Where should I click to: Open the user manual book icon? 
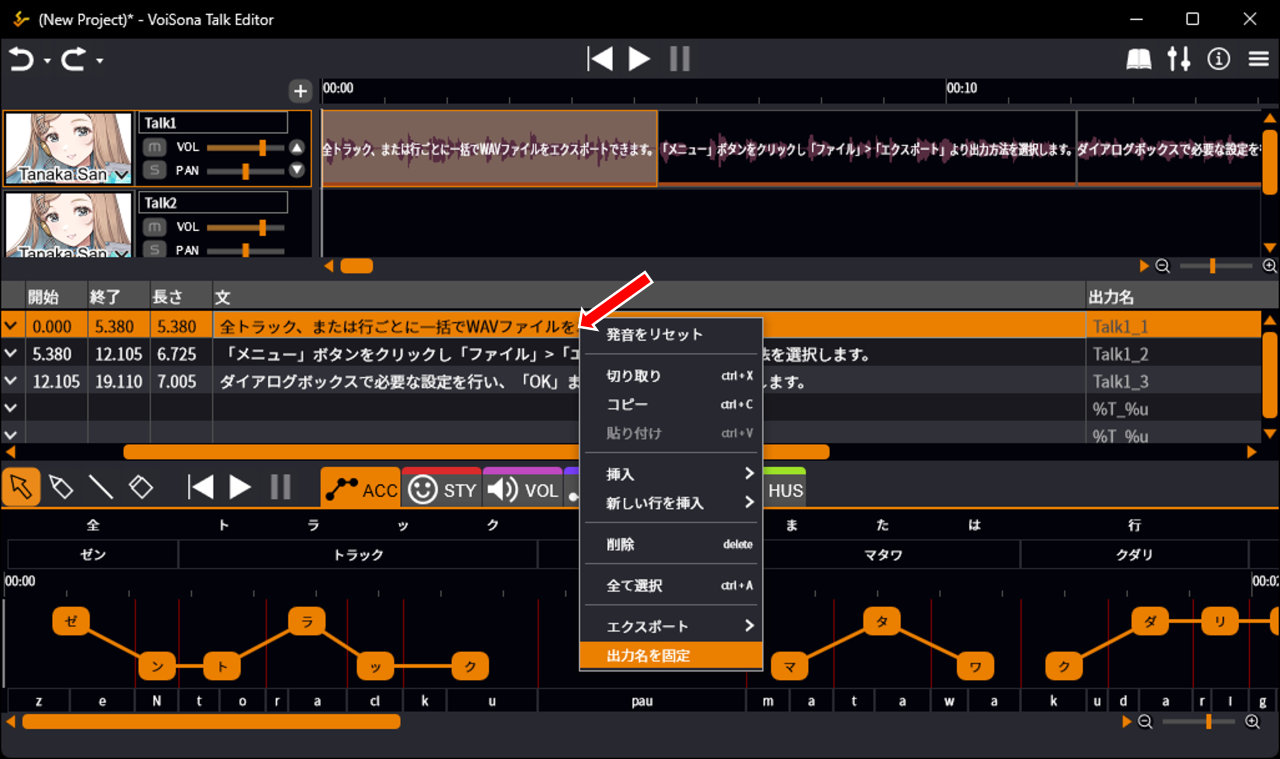[x=1139, y=60]
